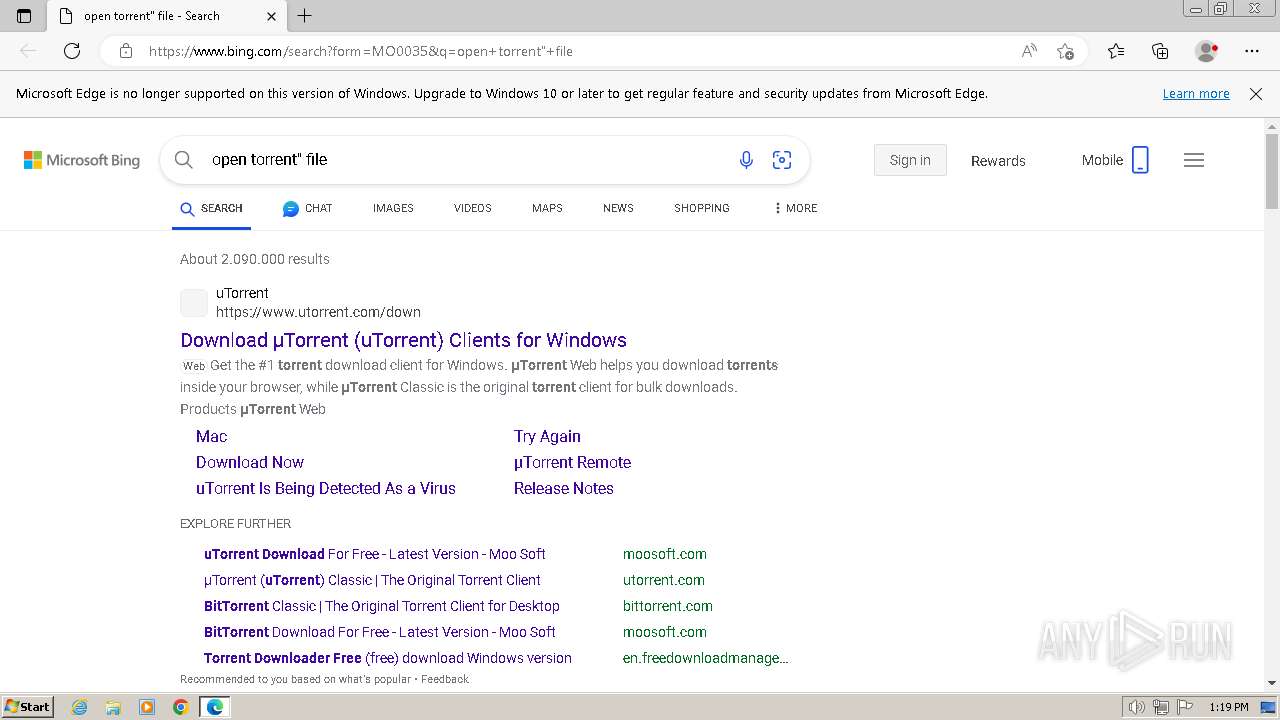This screenshot has height=720, width=1280.
Task: Expand the MORE search categories menu
Action: tap(796, 208)
